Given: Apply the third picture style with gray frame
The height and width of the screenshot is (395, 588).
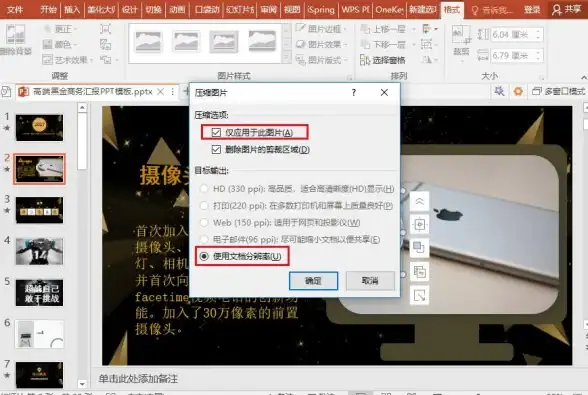Looking at the screenshot, I should coord(224,41).
